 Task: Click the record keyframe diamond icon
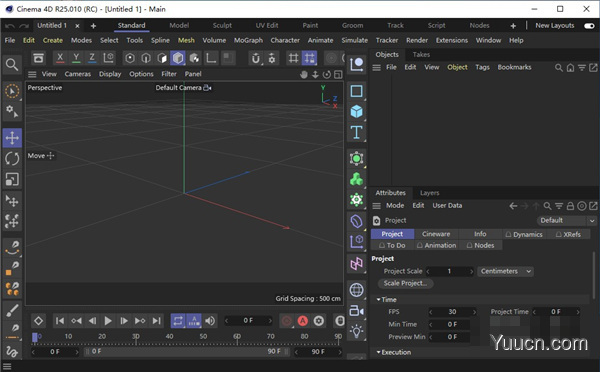38,321
